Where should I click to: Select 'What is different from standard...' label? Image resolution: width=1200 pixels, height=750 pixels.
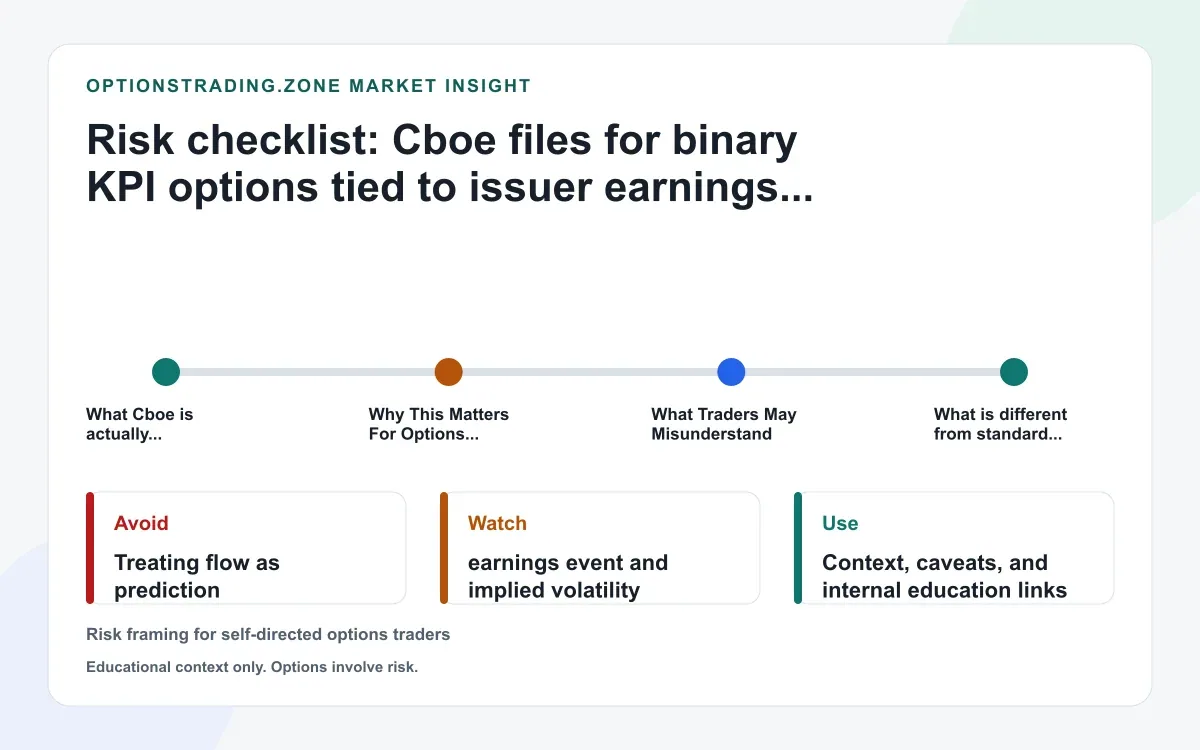(1000, 424)
